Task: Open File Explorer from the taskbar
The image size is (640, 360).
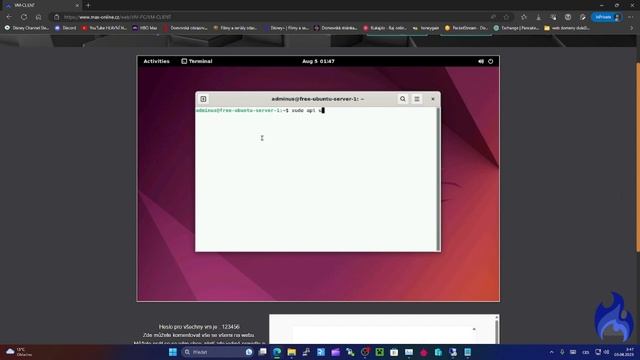Action: tap(291, 352)
